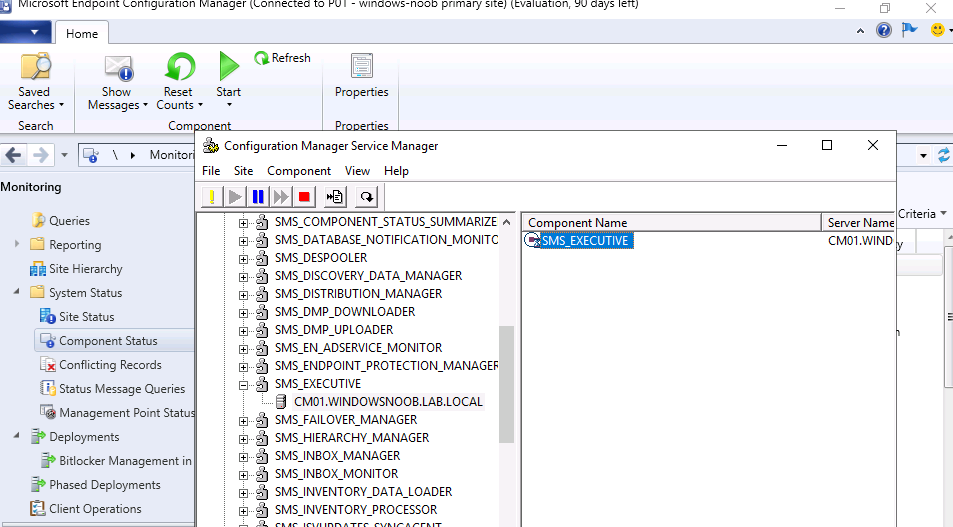Click the forward navigation arrow
Image resolution: width=953 pixels, height=527 pixels.
pyautogui.click(x=40, y=155)
